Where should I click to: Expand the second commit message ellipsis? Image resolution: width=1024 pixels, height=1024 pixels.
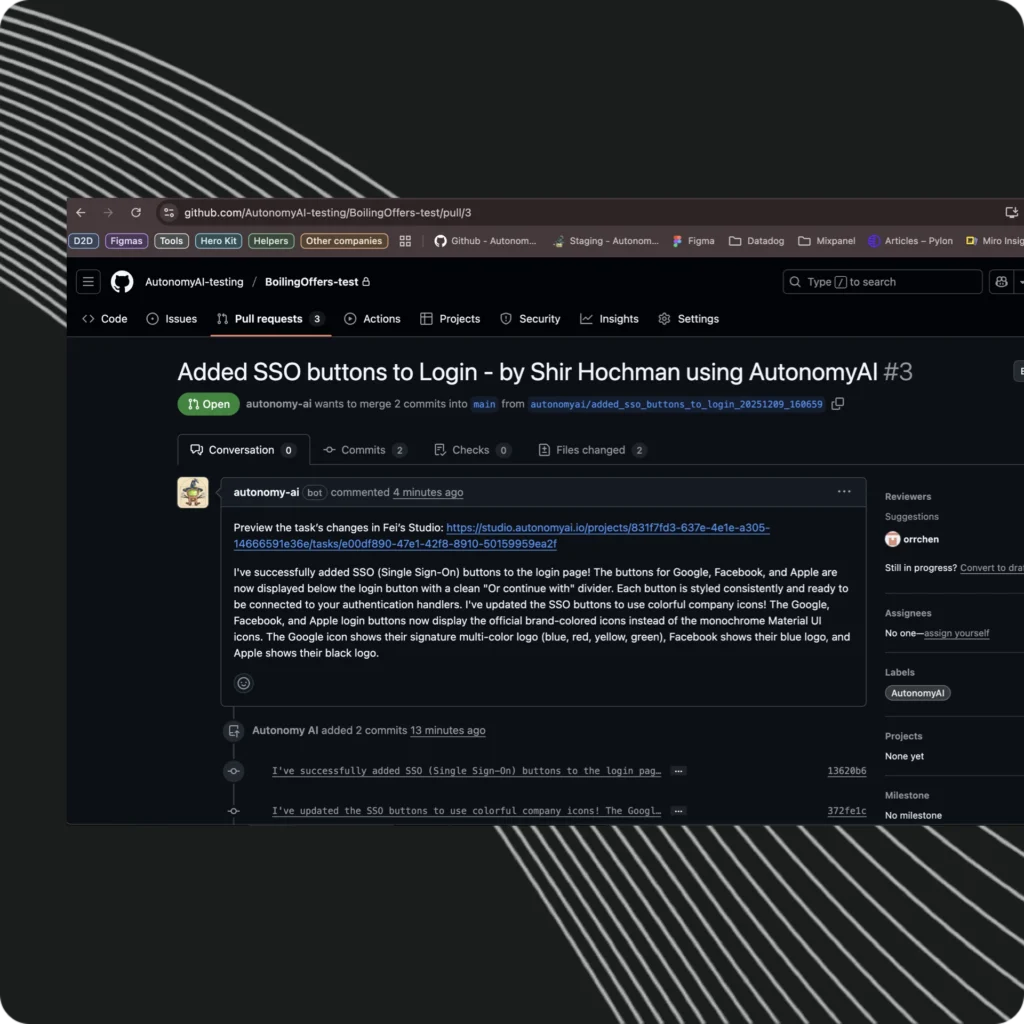coord(679,811)
